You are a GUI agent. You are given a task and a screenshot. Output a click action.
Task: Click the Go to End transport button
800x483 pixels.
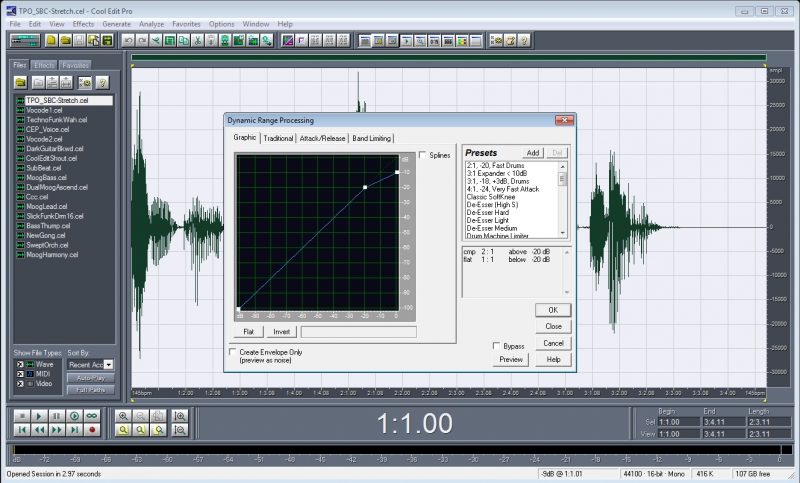click(x=74, y=430)
